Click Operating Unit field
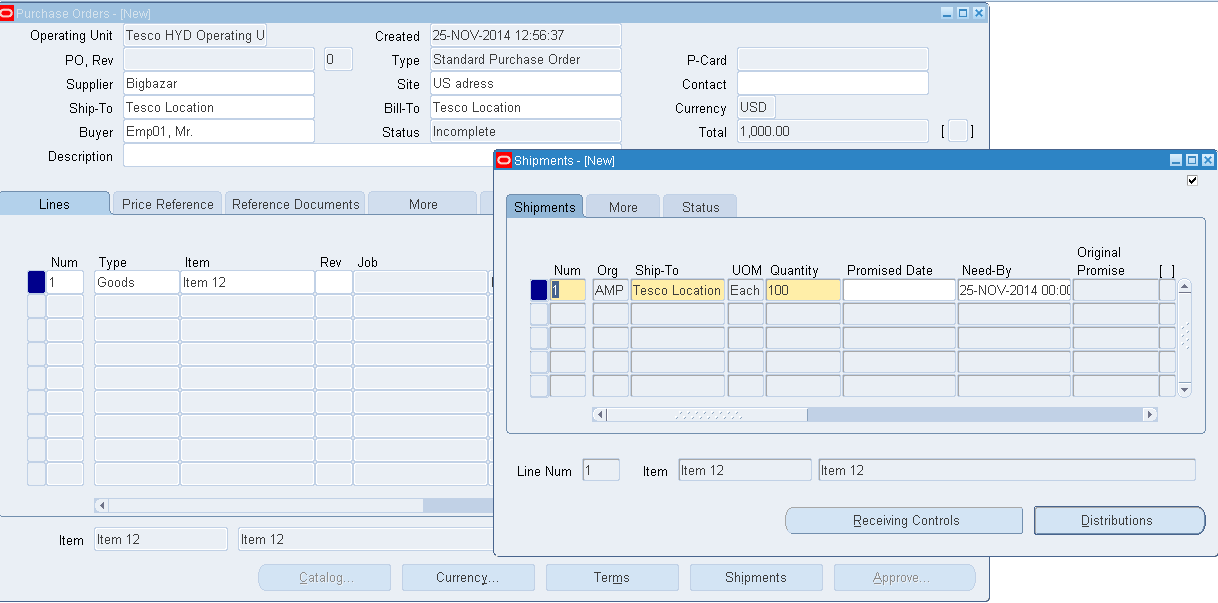Screen dimensions: 1218x603 point(195,35)
